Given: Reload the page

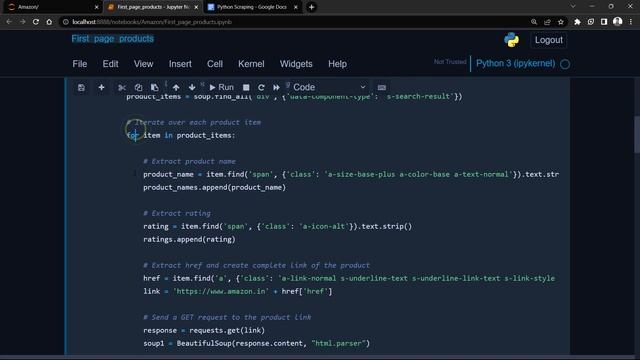Looking at the screenshot, I should 36,22.
